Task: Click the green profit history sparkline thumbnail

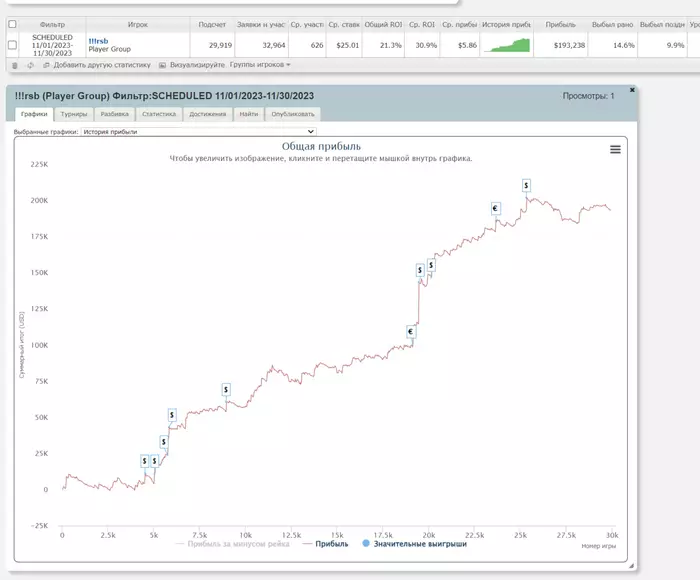Action: [x=507, y=46]
